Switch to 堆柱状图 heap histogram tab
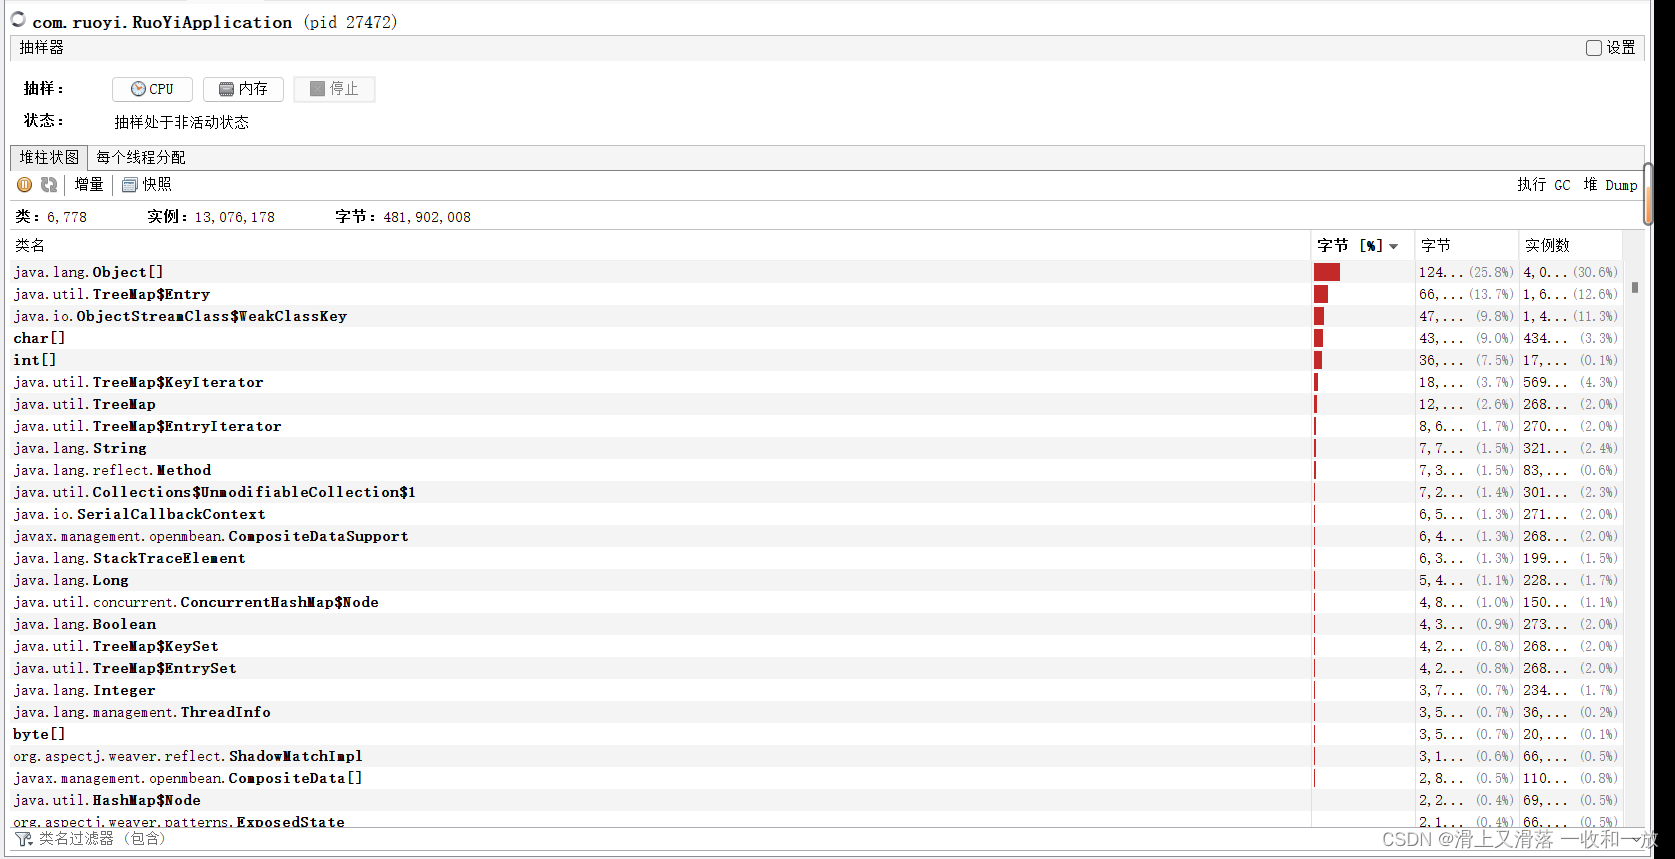1675x859 pixels. click(49, 158)
